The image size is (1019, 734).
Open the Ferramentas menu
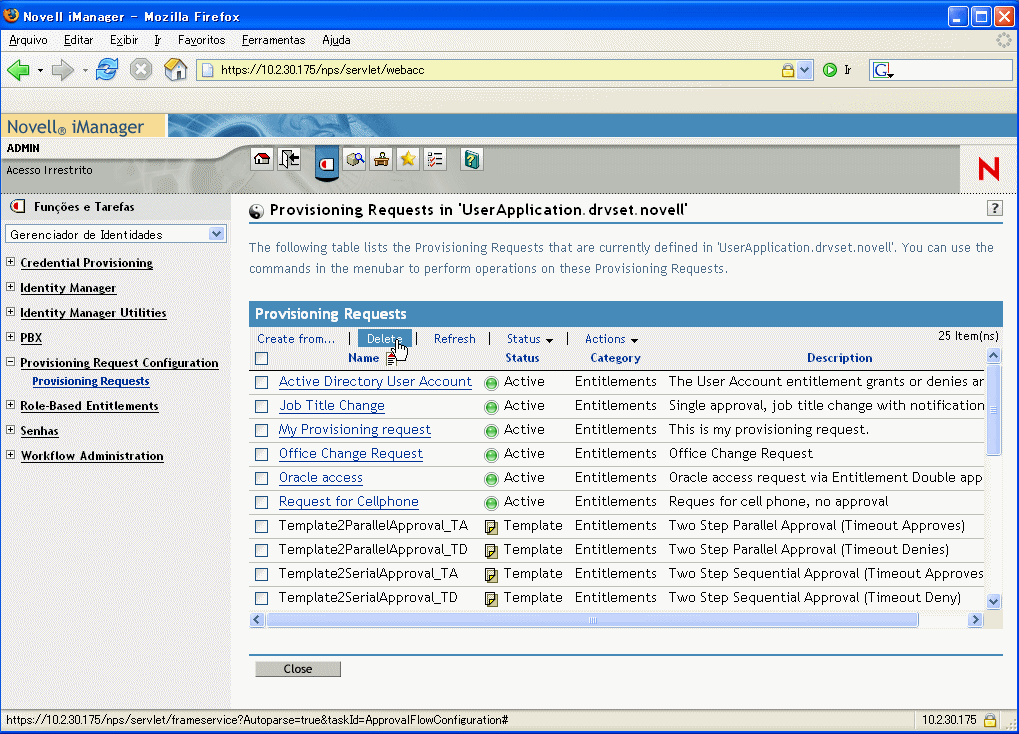point(273,40)
